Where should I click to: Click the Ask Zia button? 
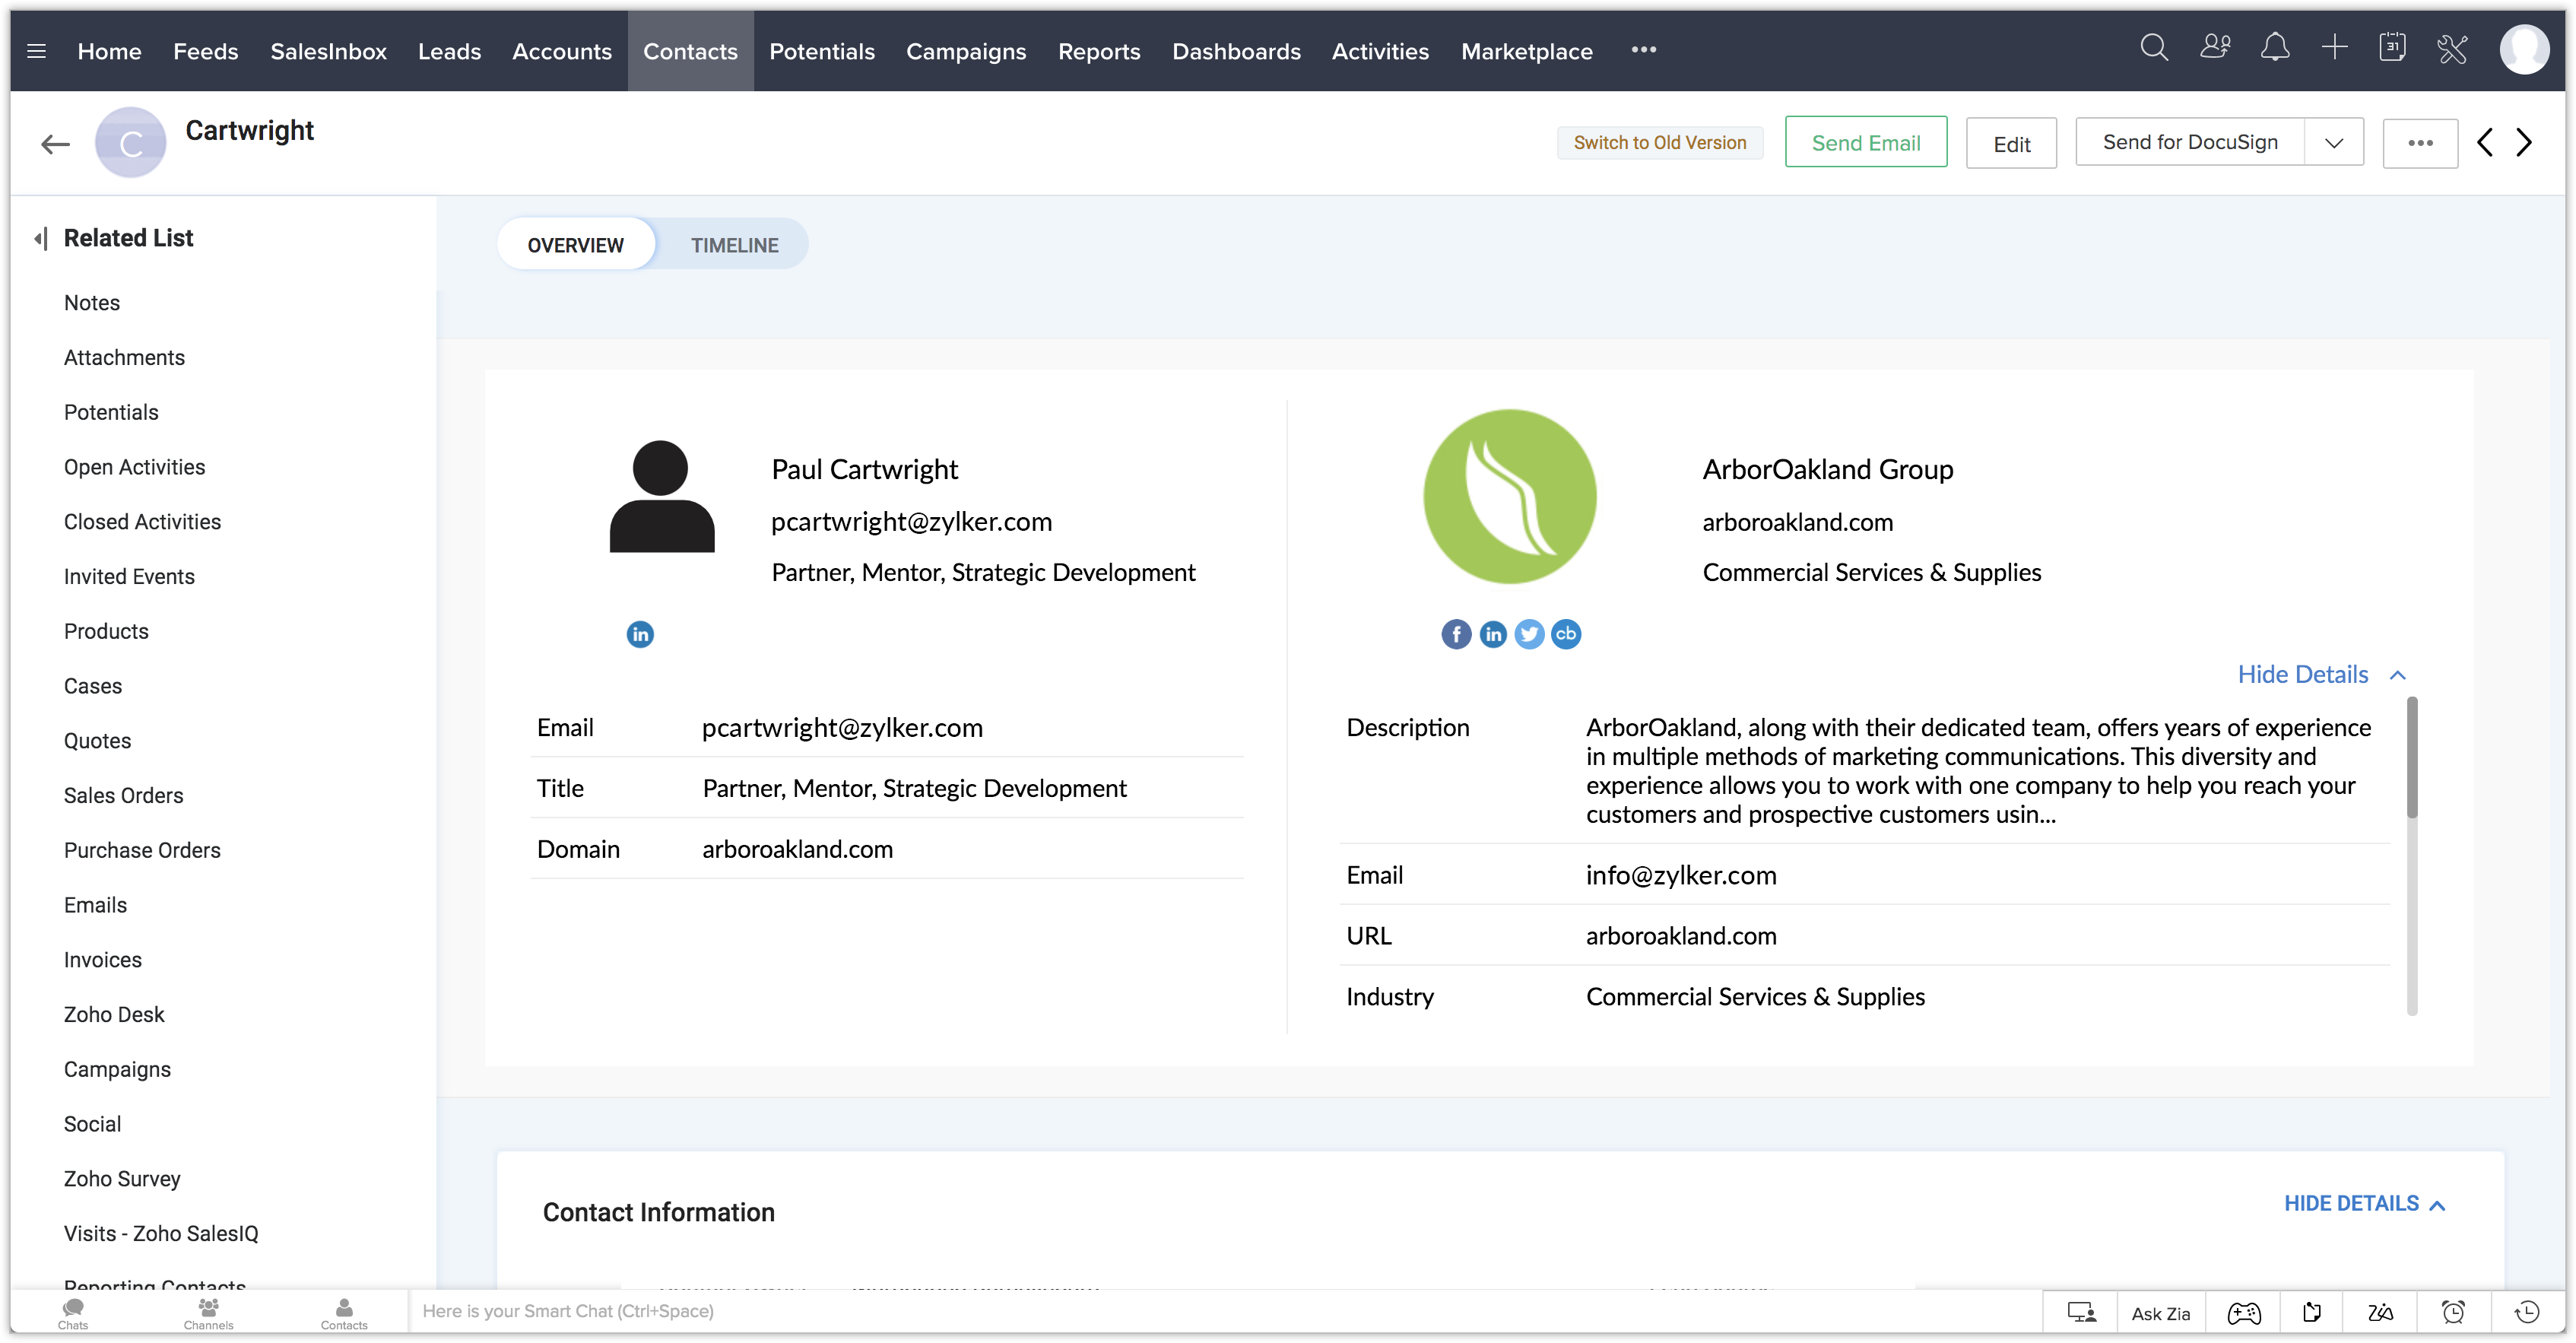pos(2160,1313)
